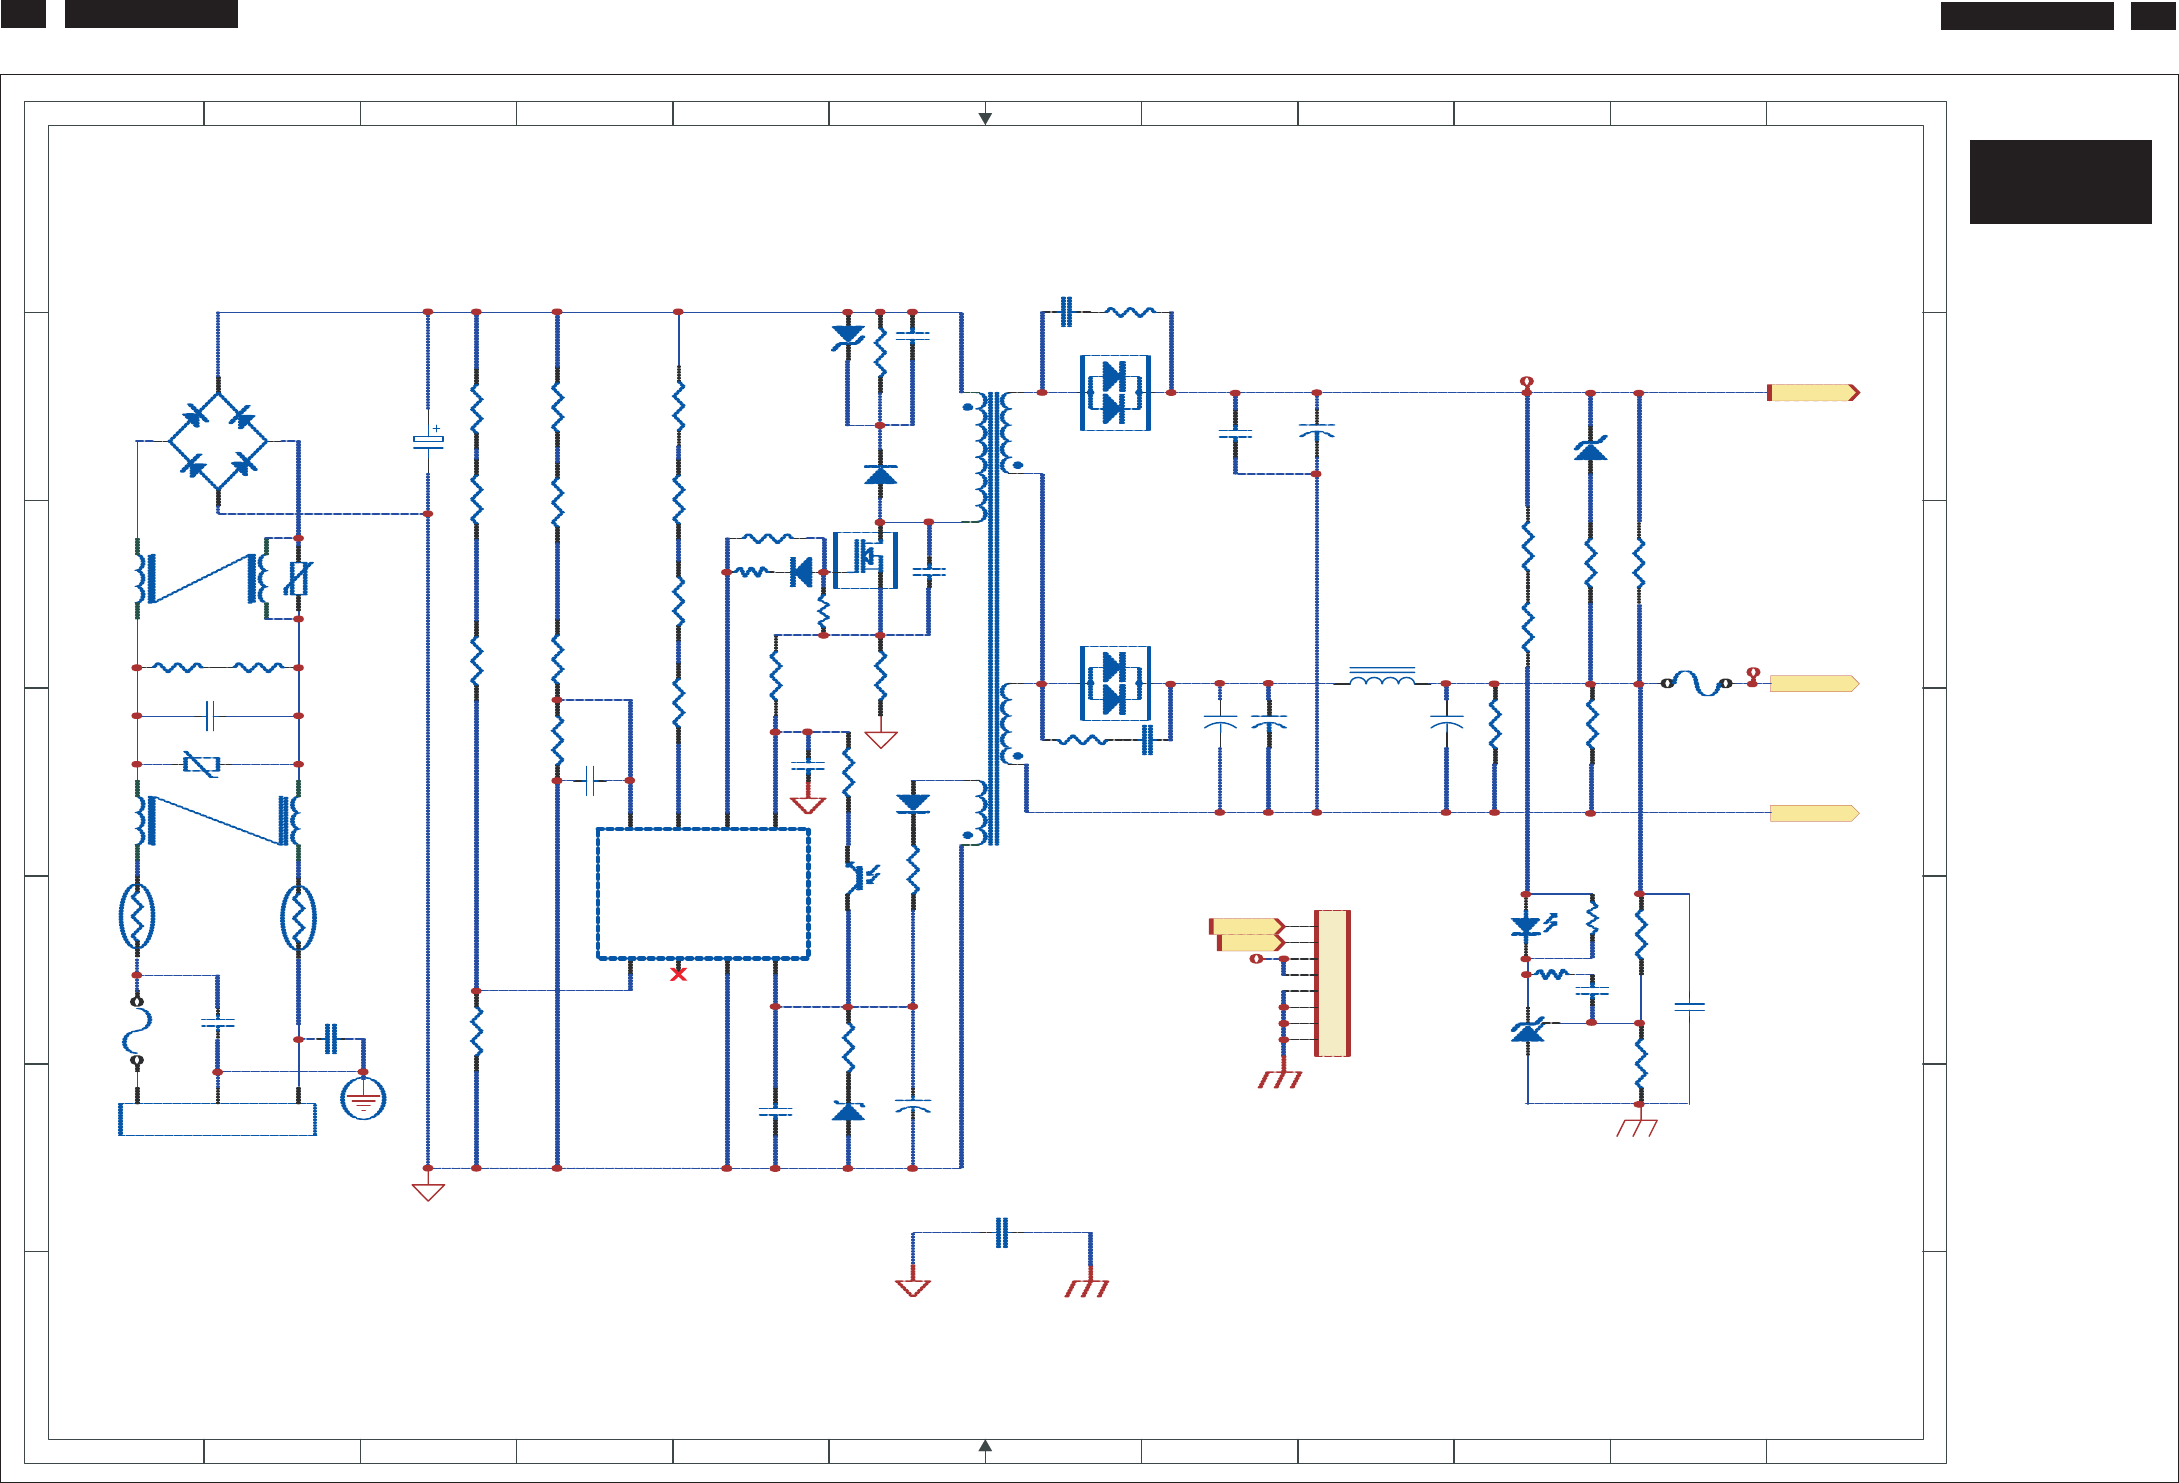Click the middle yellow output net label
2179x1483 pixels.
[1813, 684]
